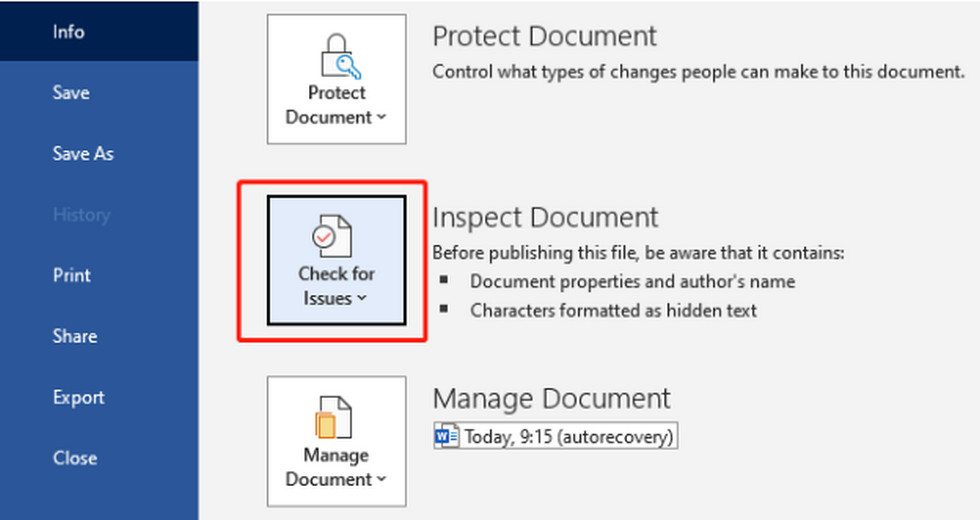Click the Manage Document heading text
This screenshot has height=520, width=980.
point(551,398)
